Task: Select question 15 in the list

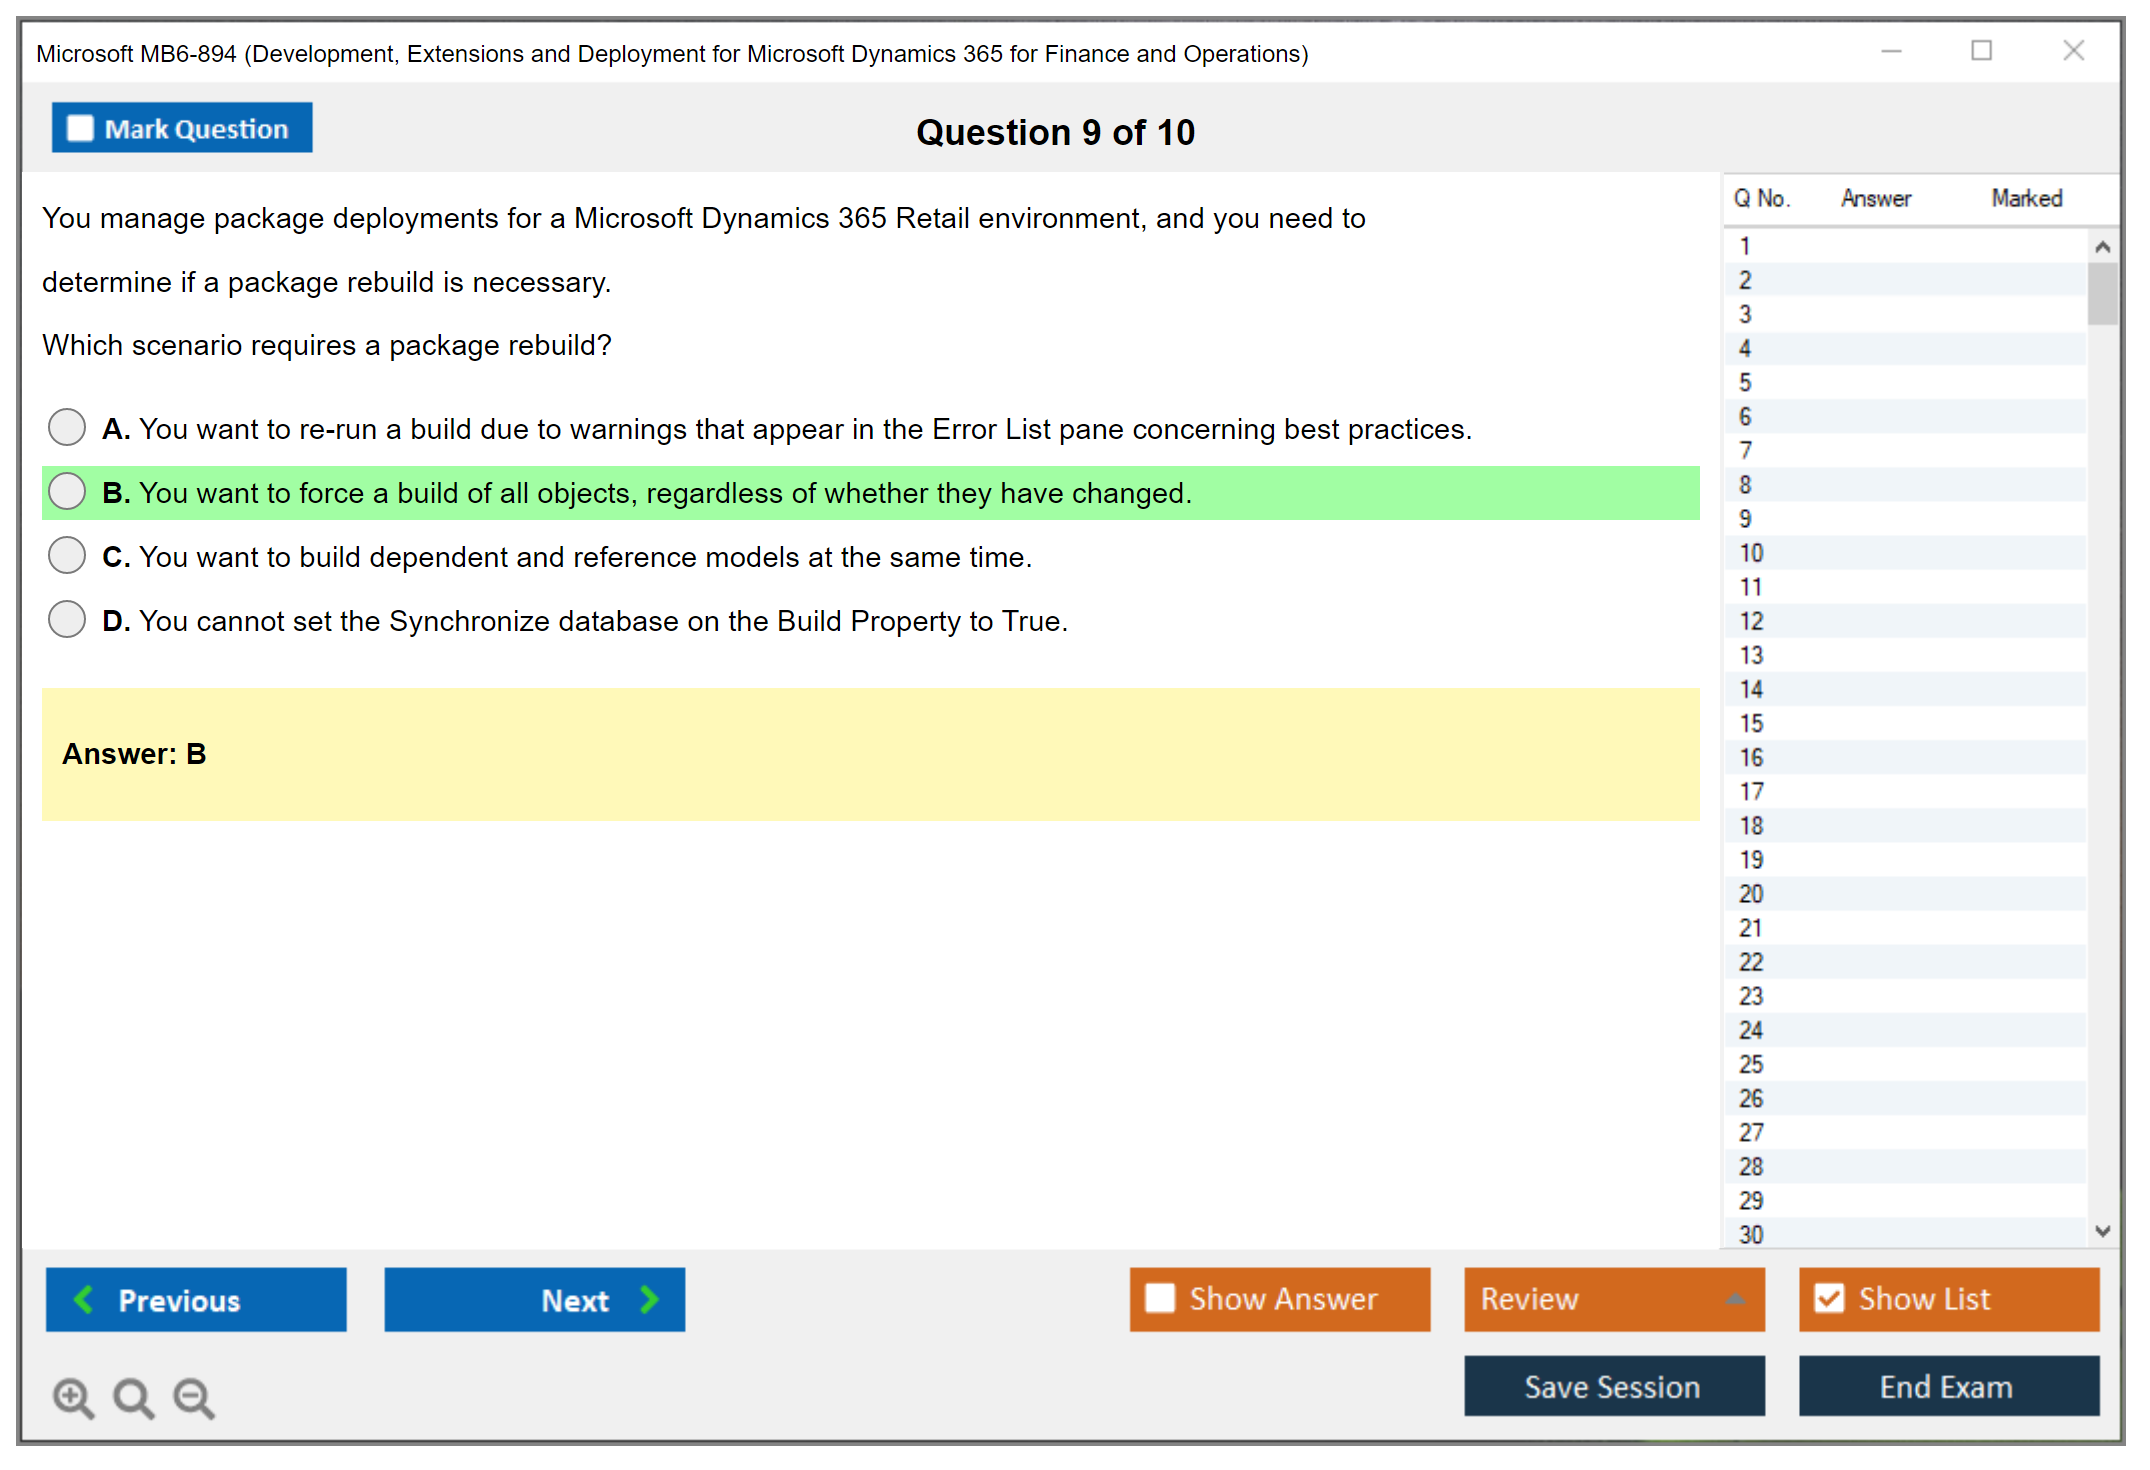Action: tap(1751, 723)
